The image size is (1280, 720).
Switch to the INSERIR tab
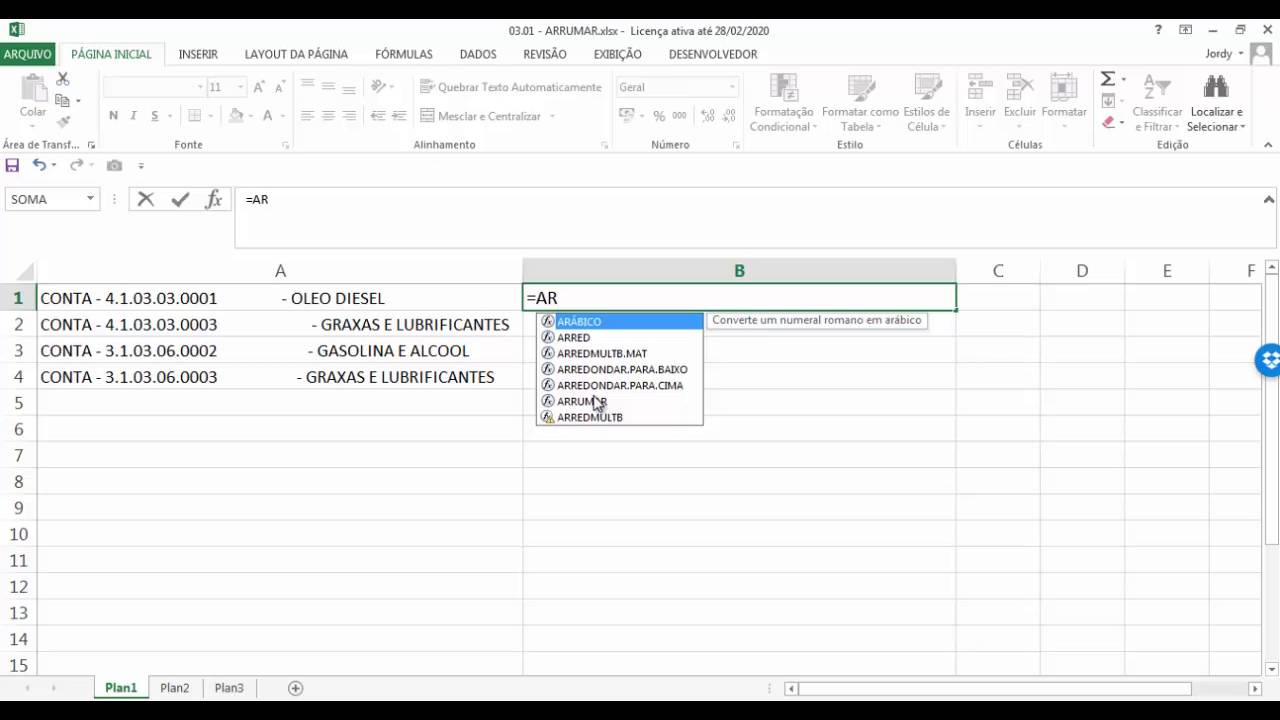click(x=198, y=54)
